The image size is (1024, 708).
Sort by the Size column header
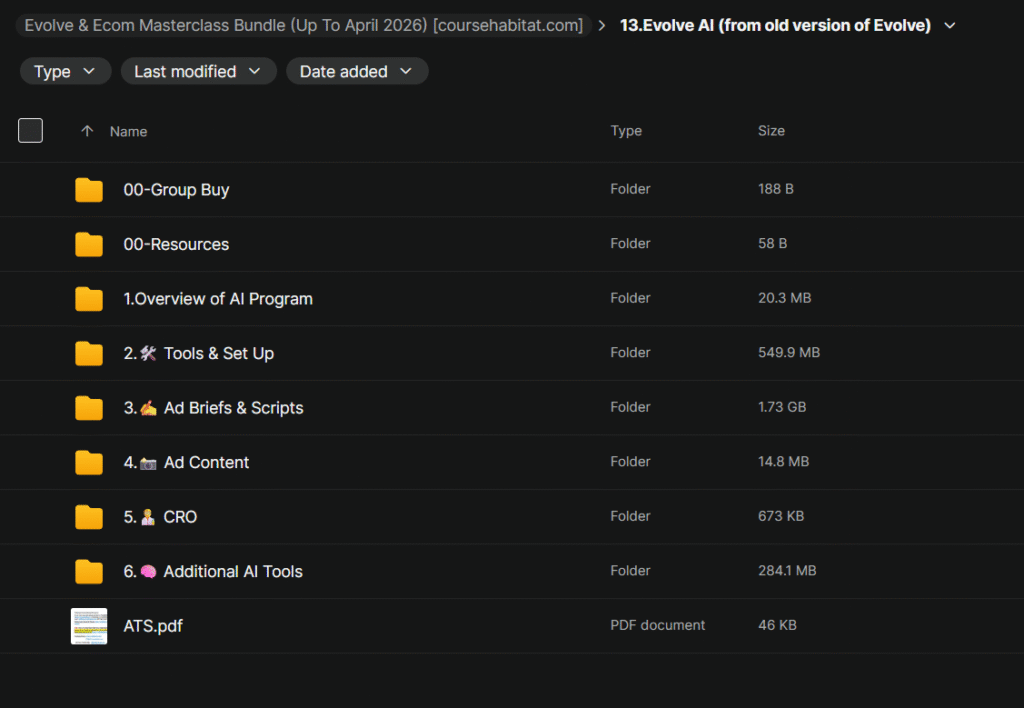tap(771, 131)
